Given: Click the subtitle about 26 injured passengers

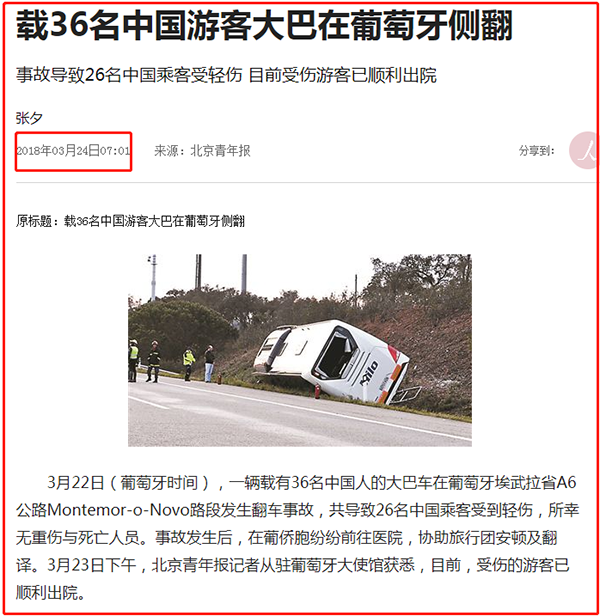Looking at the screenshot, I should click(226, 75).
